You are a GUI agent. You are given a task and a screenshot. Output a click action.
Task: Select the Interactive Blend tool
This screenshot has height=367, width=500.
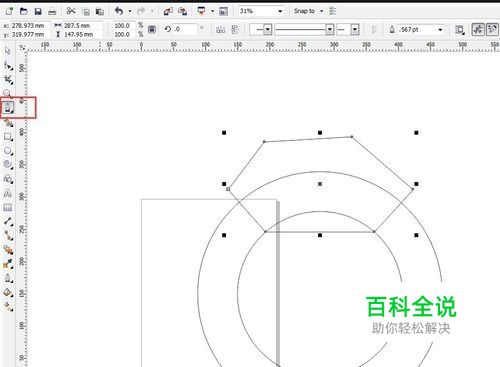click(x=8, y=249)
